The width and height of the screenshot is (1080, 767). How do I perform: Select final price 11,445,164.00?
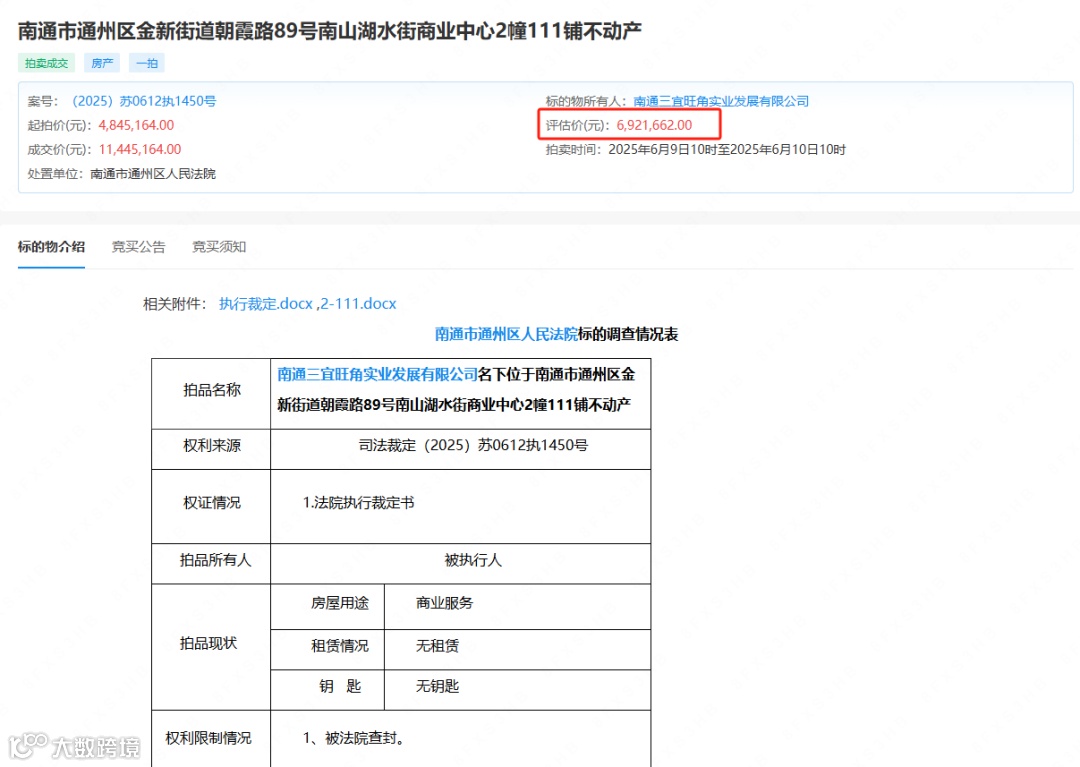[x=140, y=149]
